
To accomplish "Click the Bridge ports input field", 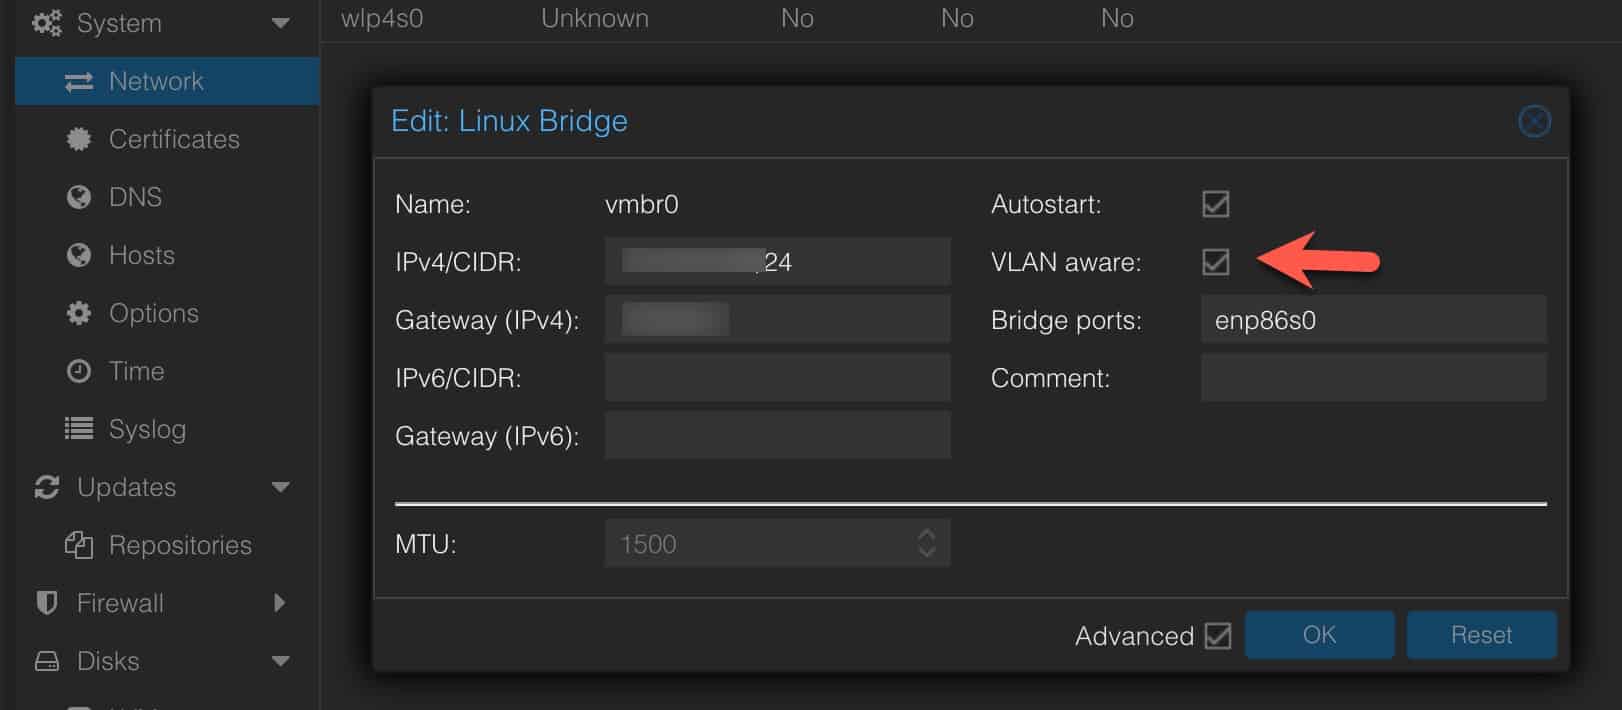I will tap(1372, 320).
